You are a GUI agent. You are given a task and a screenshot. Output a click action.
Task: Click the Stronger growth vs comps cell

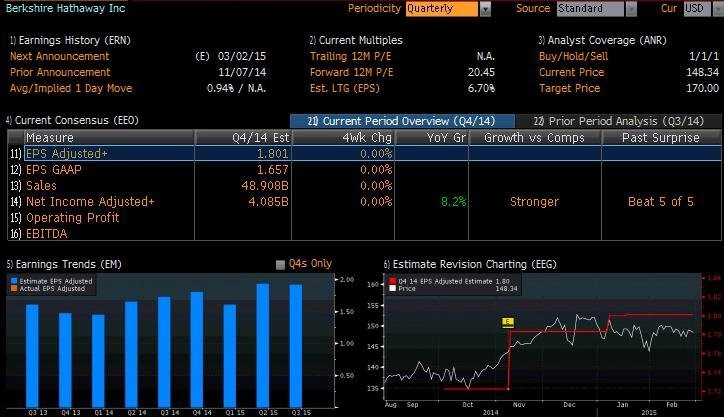pos(534,201)
